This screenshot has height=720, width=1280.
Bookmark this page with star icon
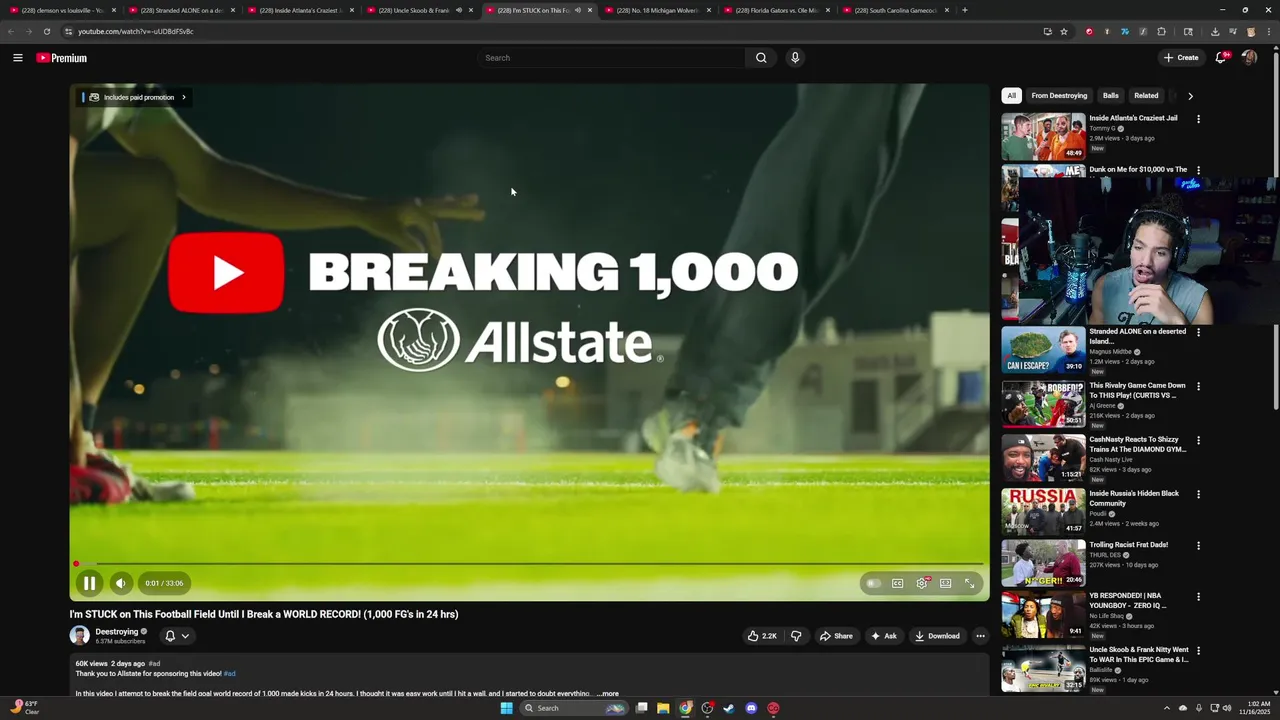click(1064, 31)
